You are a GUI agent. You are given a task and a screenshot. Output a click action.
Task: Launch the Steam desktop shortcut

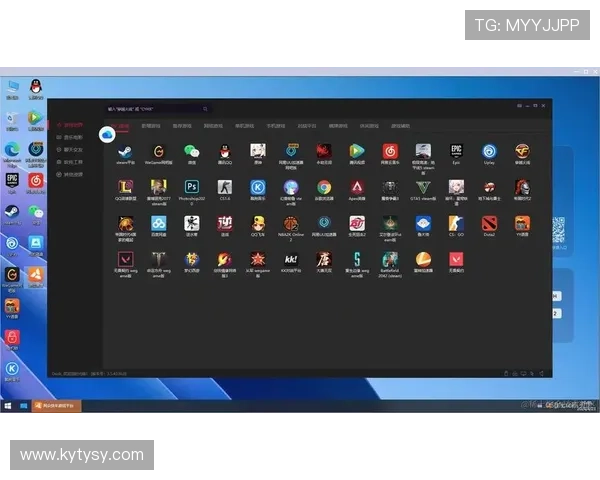(12, 214)
